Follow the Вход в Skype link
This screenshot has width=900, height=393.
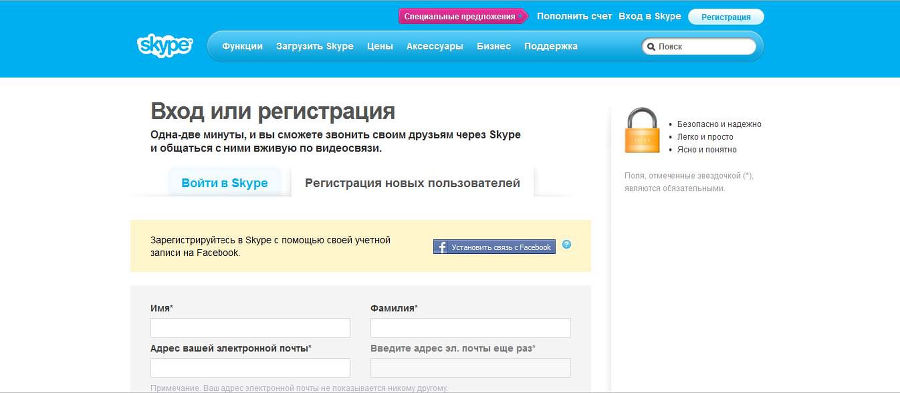point(650,17)
